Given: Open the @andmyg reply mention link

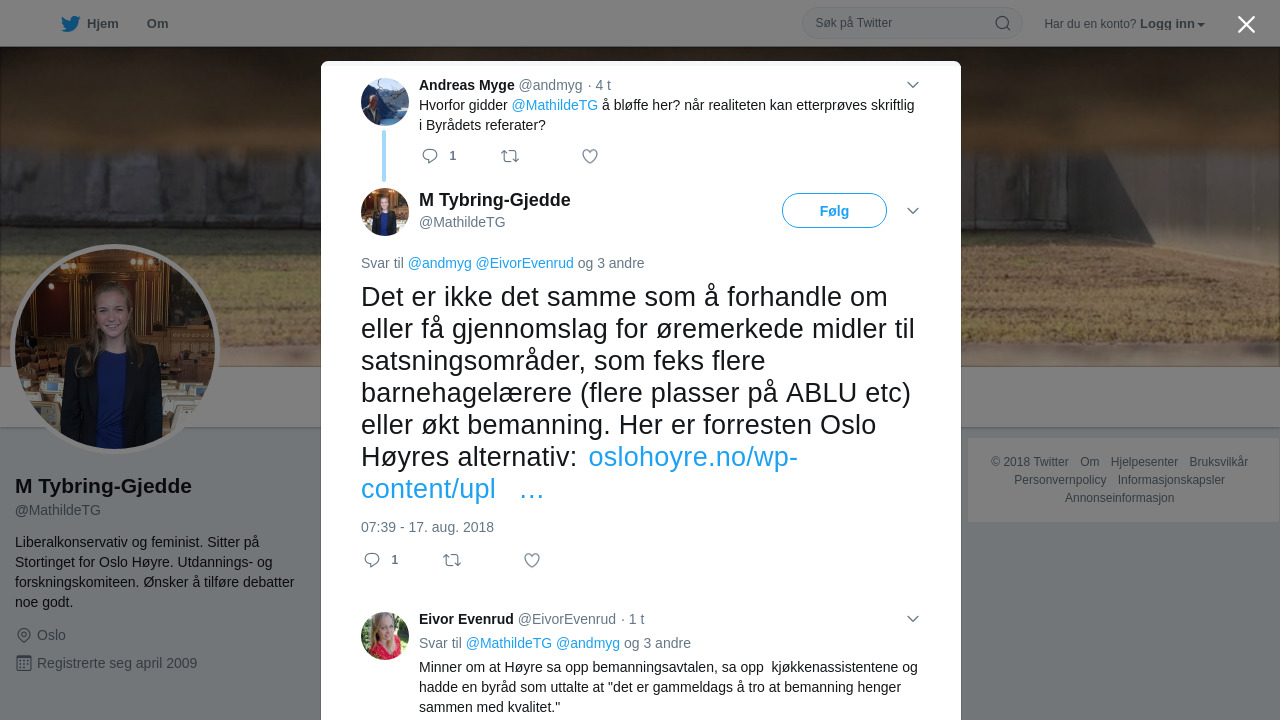Looking at the screenshot, I should click(x=440, y=263).
